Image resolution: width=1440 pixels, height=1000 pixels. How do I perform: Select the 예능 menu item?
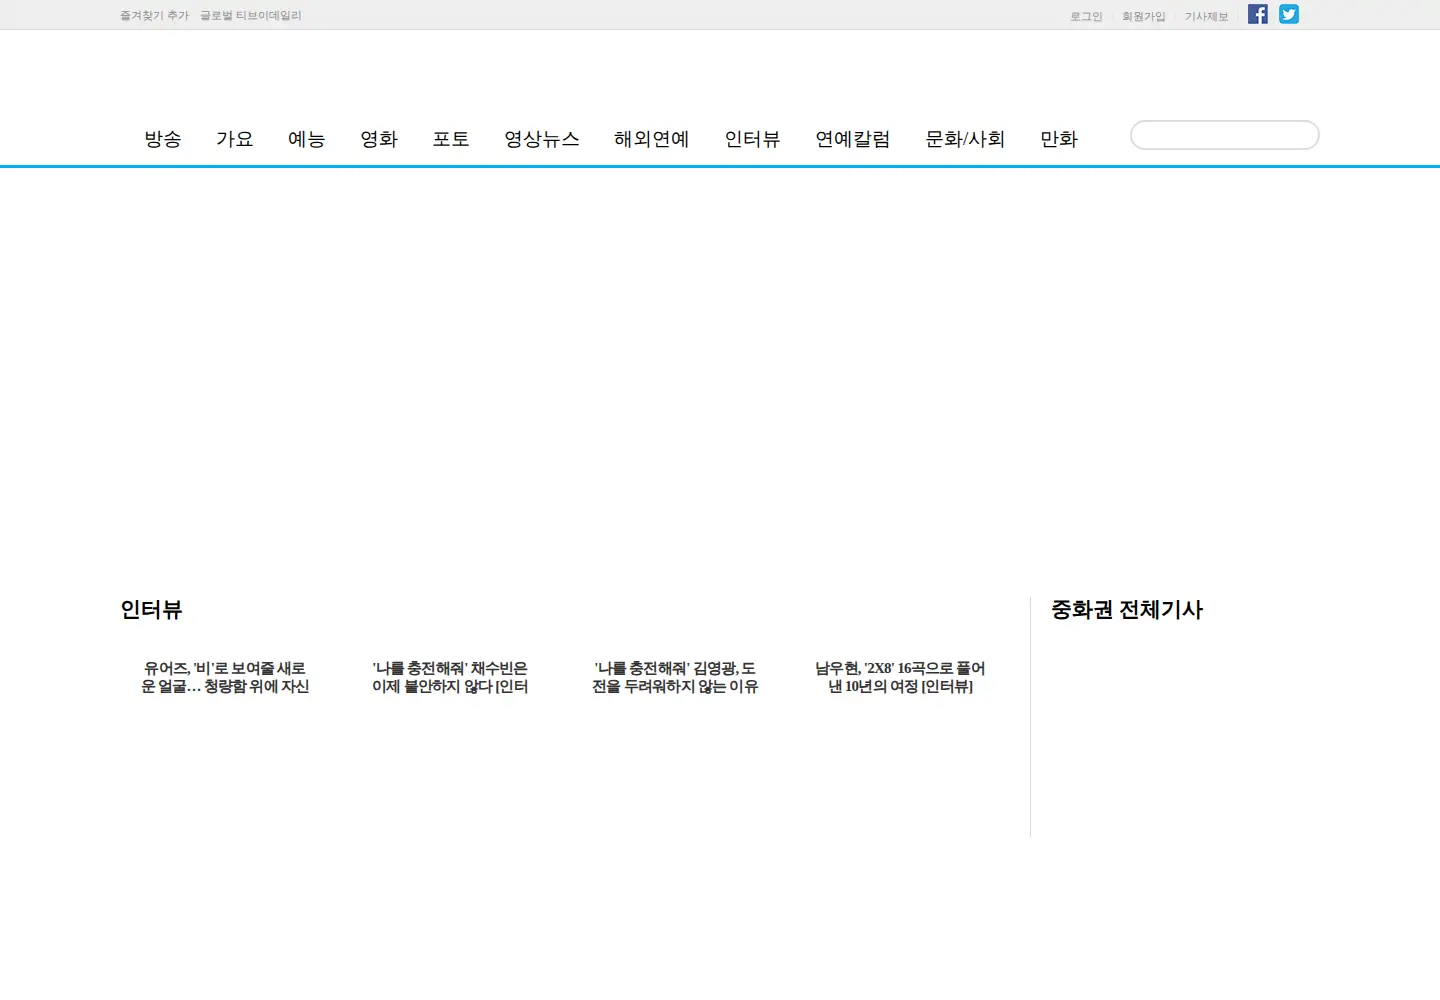[307, 139]
